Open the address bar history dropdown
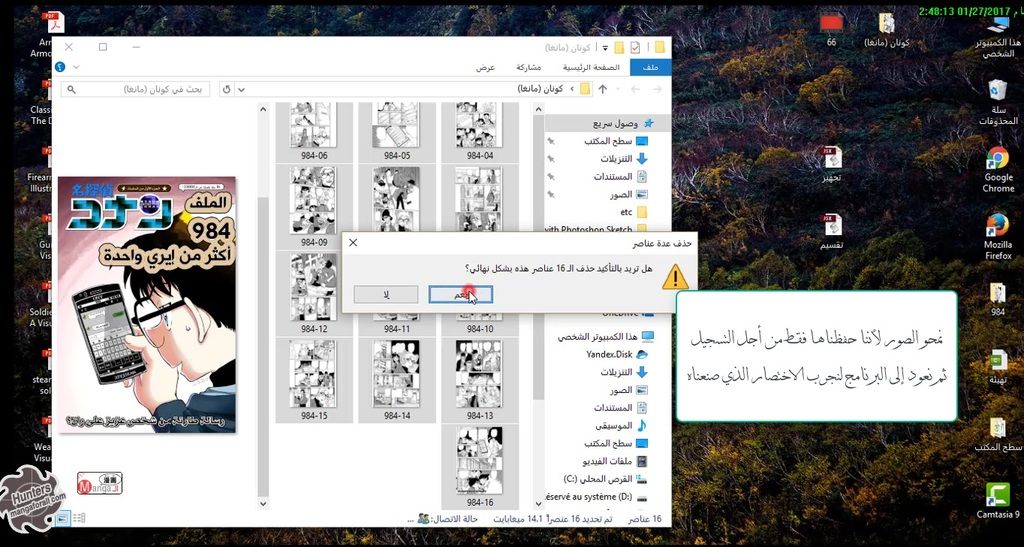Image resolution: width=1024 pixels, height=547 pixels. point(242,89)
